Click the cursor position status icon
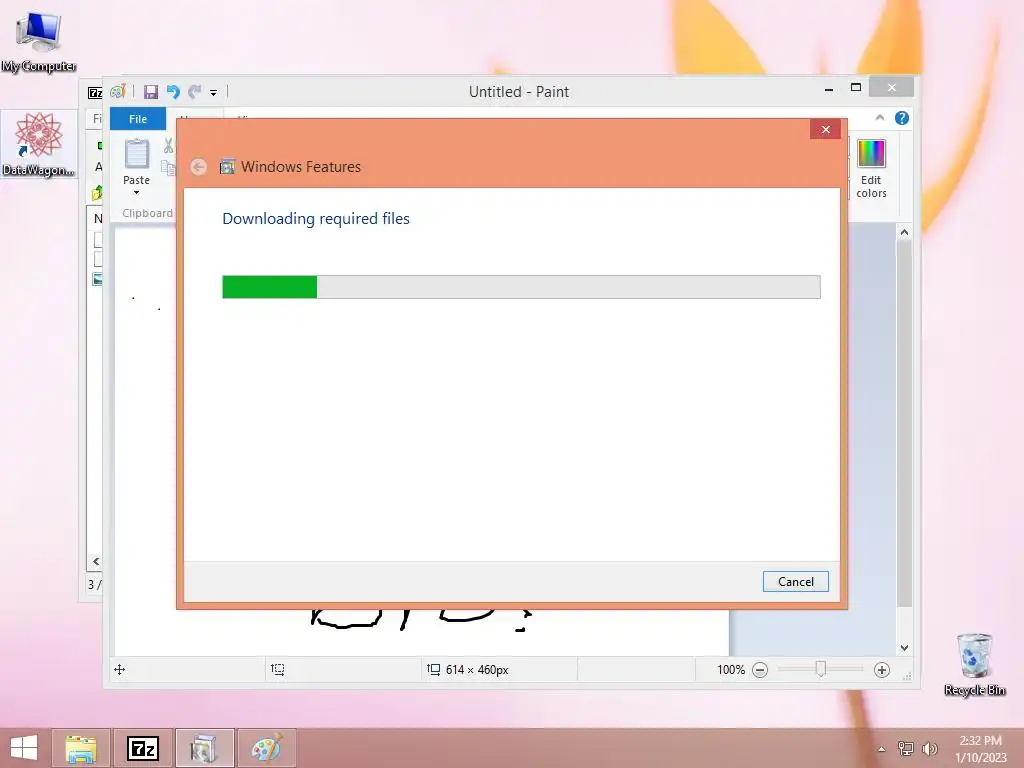 pos(120,669)
